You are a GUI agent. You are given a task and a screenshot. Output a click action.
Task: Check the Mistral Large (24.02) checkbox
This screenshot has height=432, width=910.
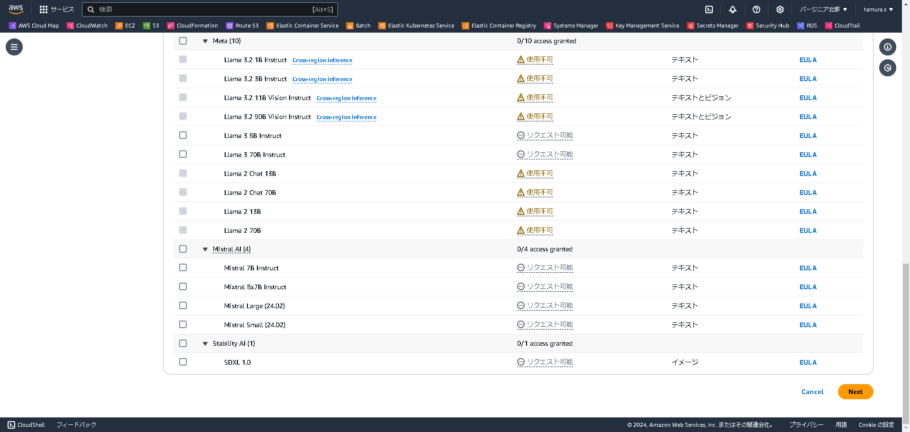[x=183, y=305]
